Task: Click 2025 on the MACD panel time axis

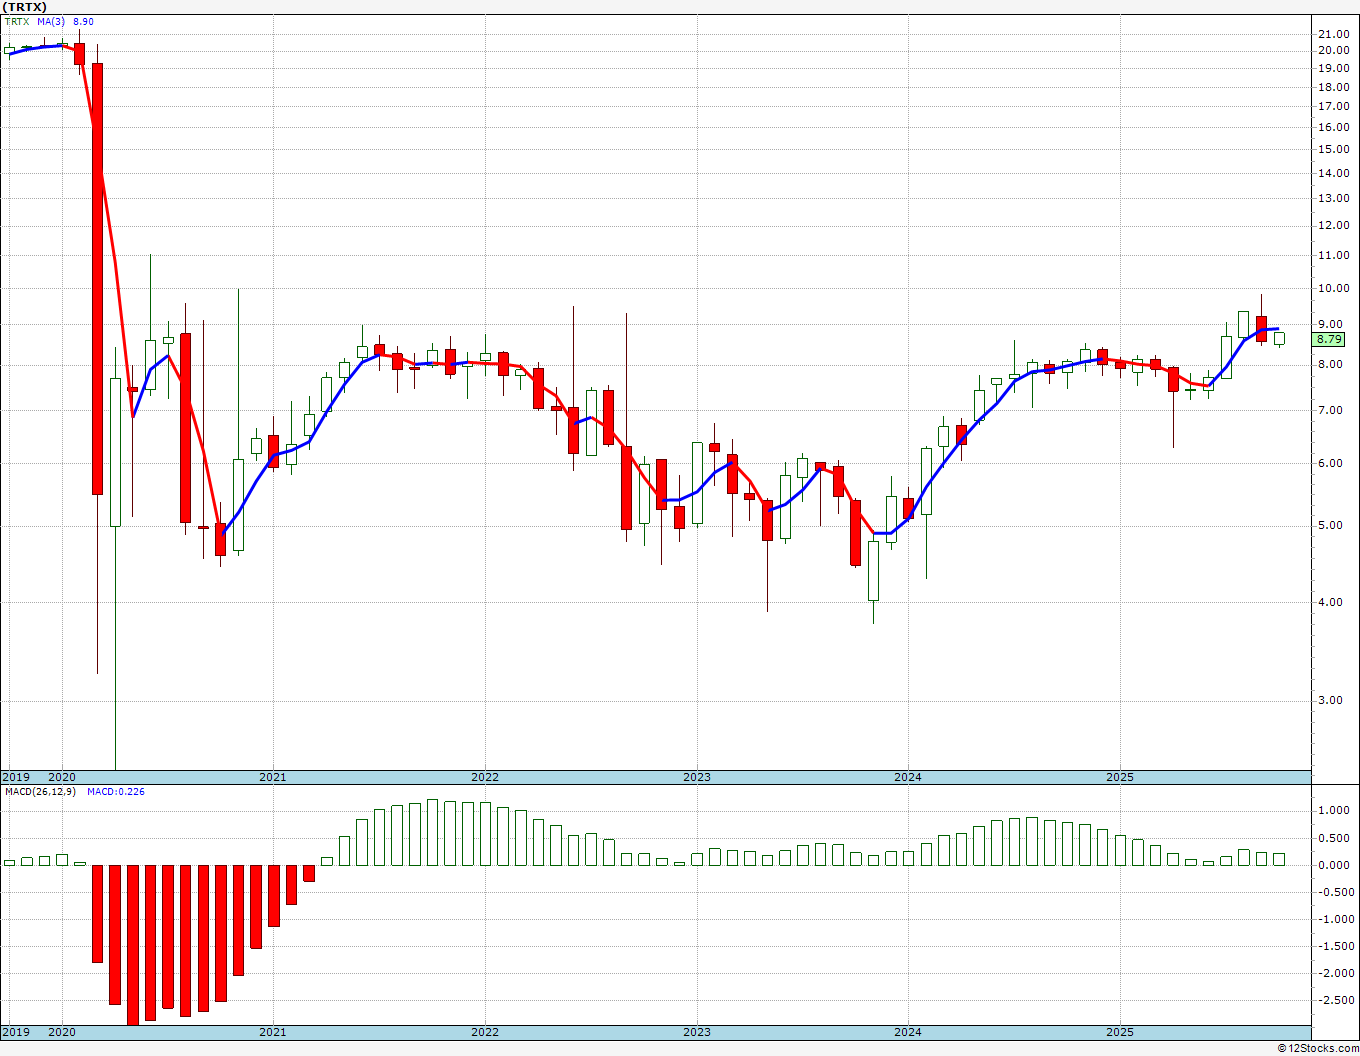Action: click(1120, 1032)
